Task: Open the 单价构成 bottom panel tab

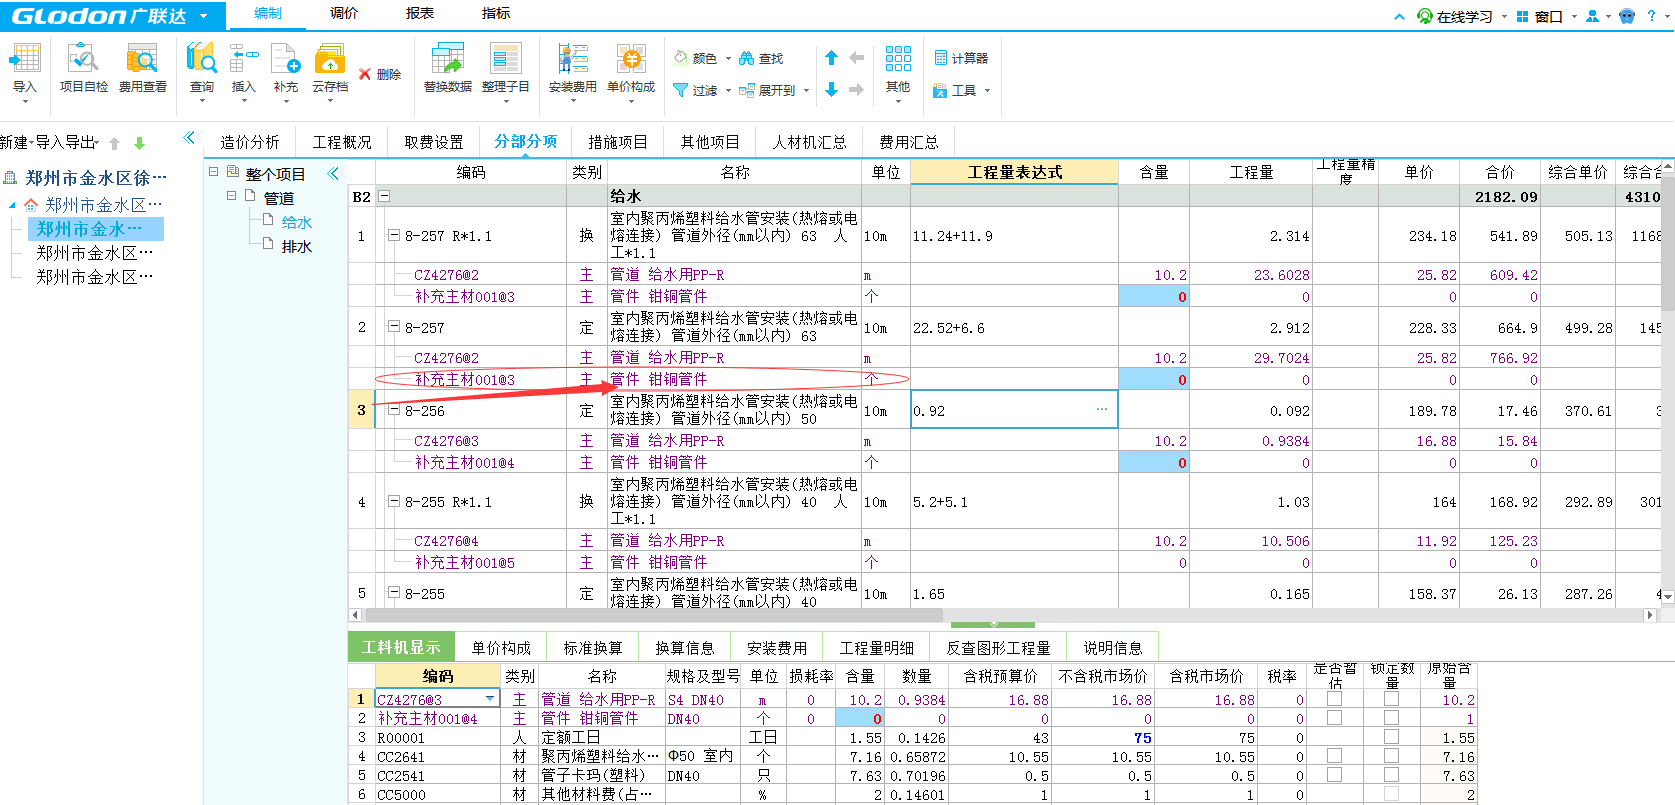Action: 501,648
